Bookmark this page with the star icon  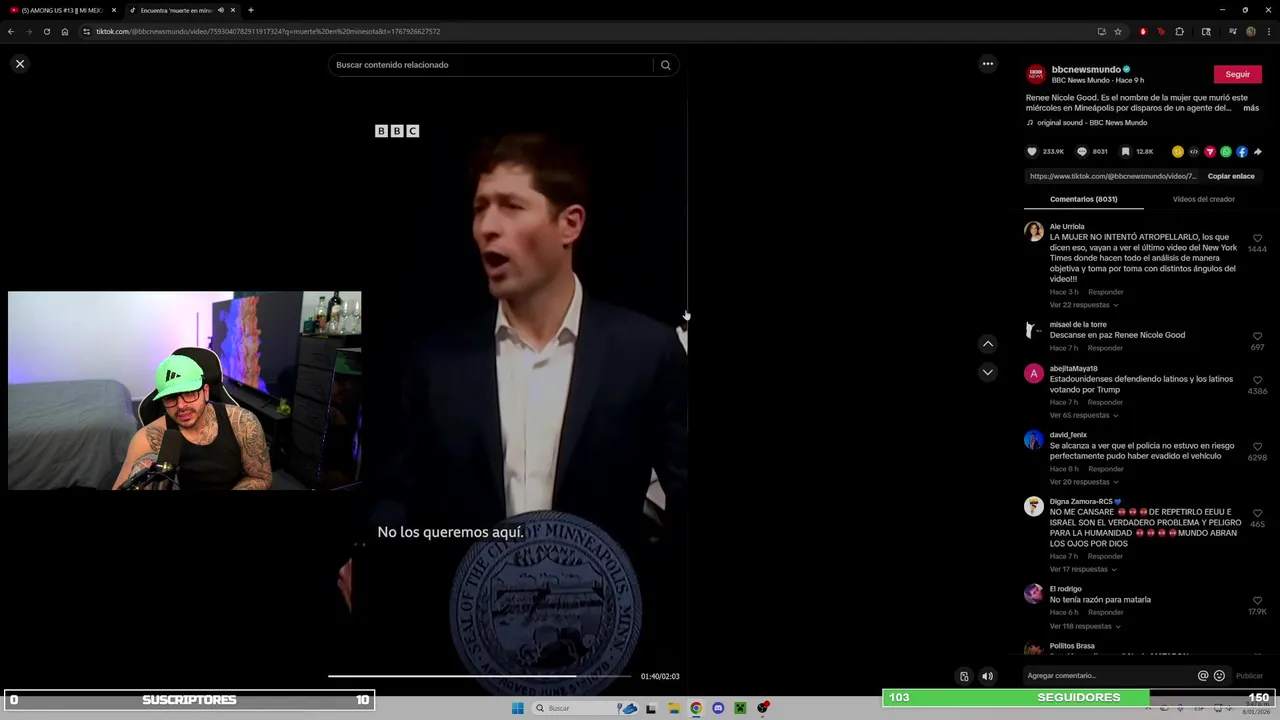point(1118,31)
